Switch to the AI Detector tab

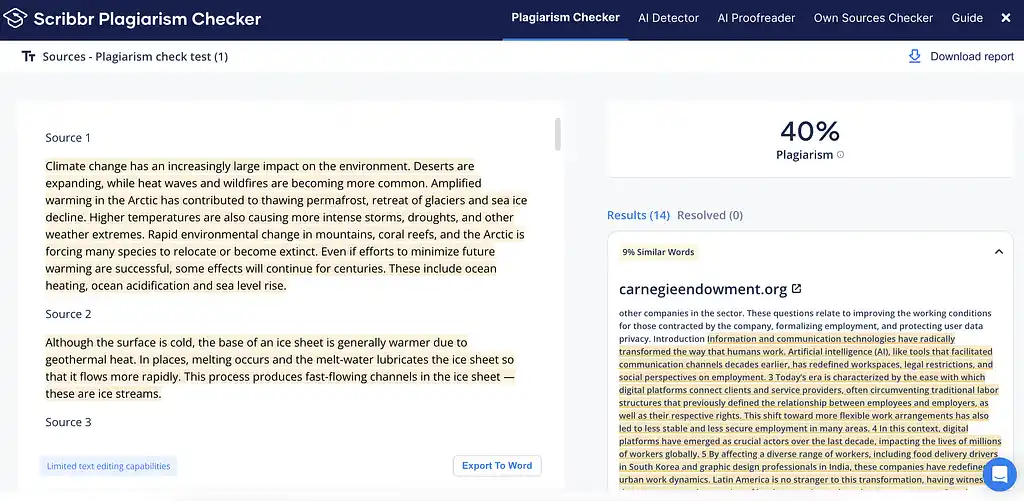point(668,18)
